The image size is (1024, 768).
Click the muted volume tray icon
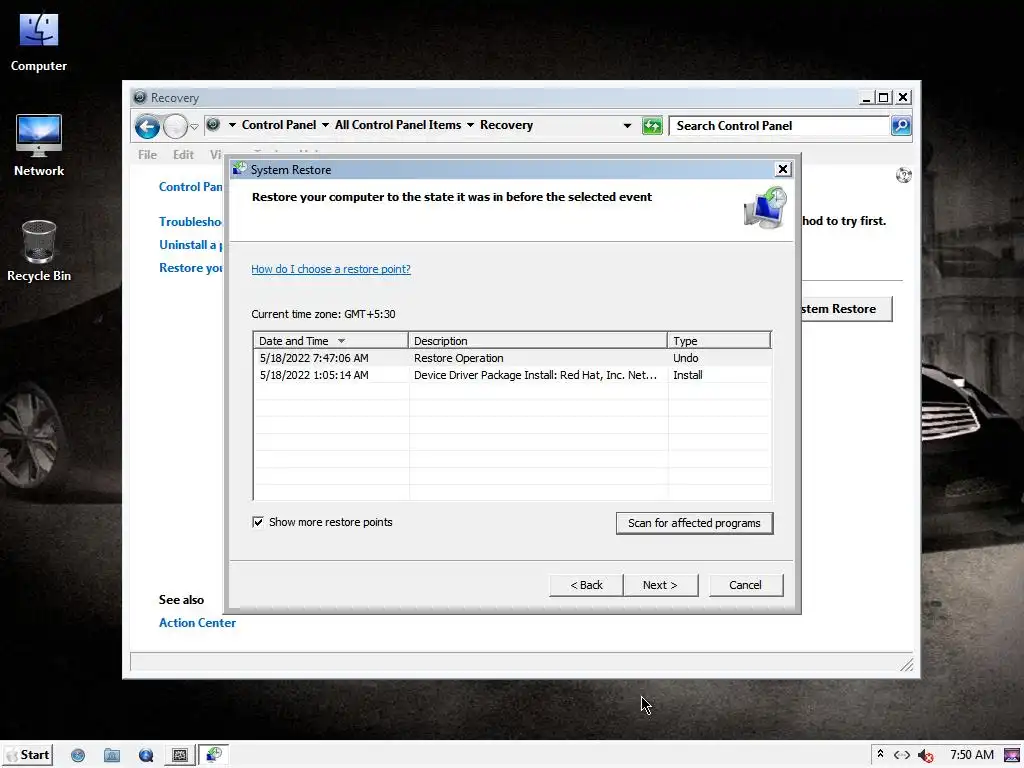coord(925,756)
